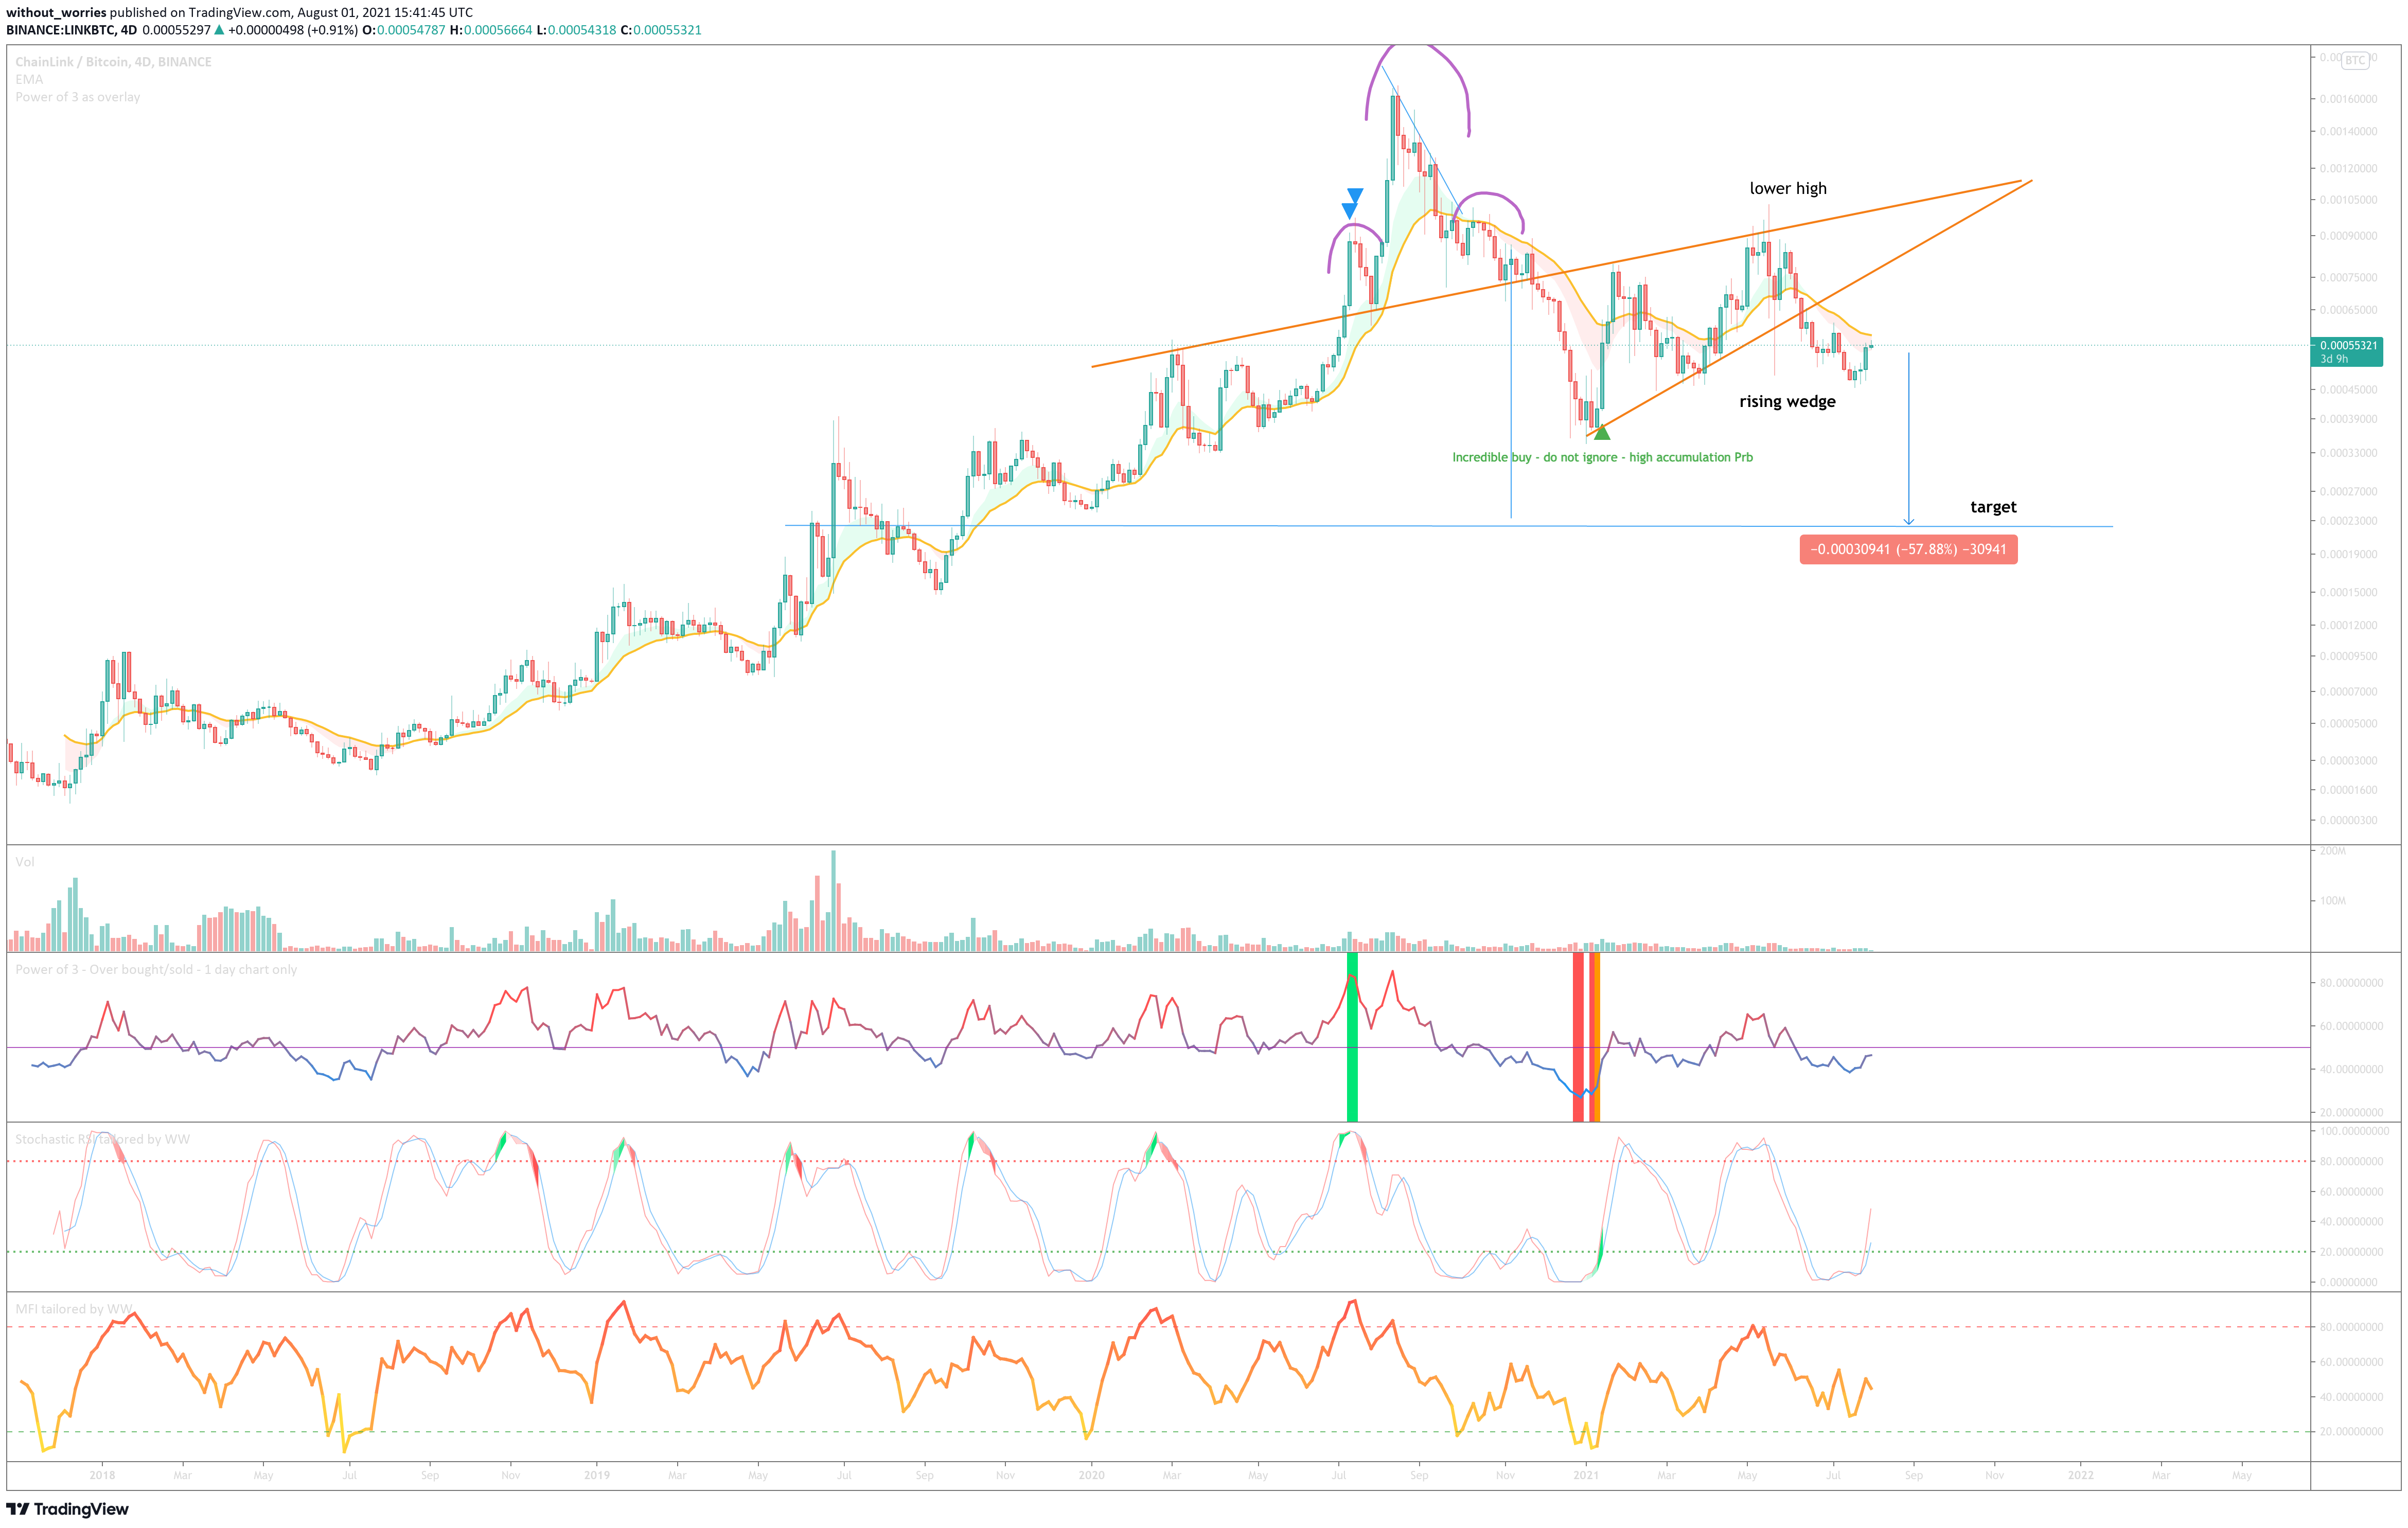Screen dimensions: 2408x1528
Task: Click the 100M volume axis label
Action: [2332, 901]
